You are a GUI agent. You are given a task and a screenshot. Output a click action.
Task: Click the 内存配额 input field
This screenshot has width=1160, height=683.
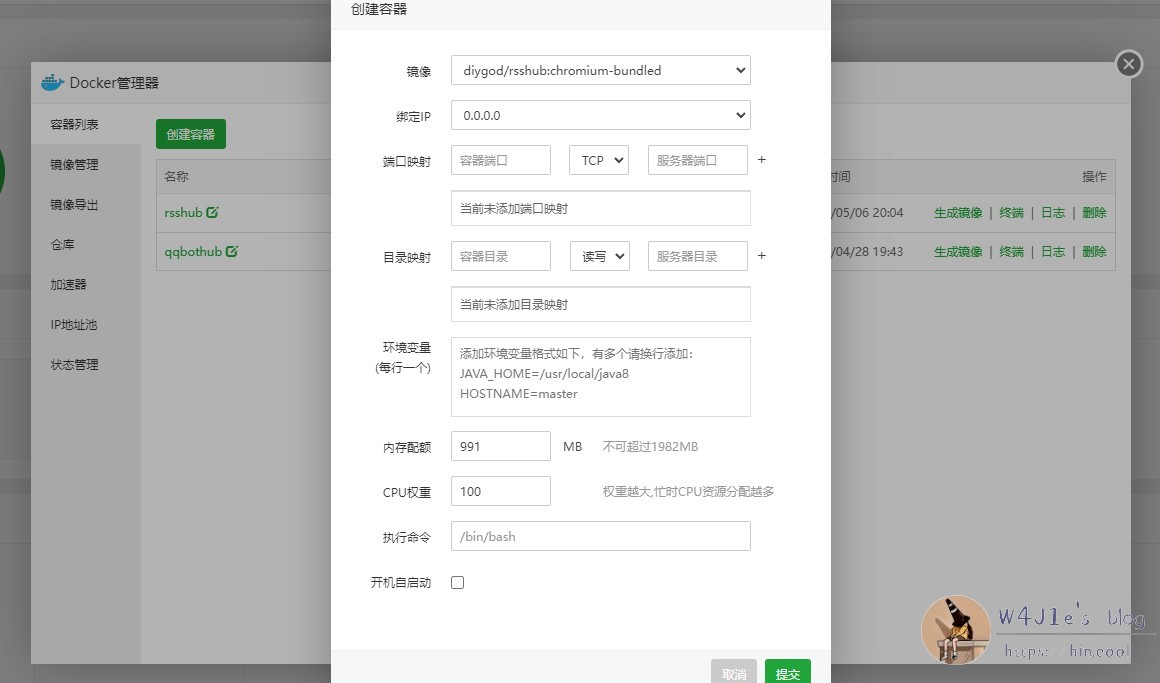click(500, 446)
